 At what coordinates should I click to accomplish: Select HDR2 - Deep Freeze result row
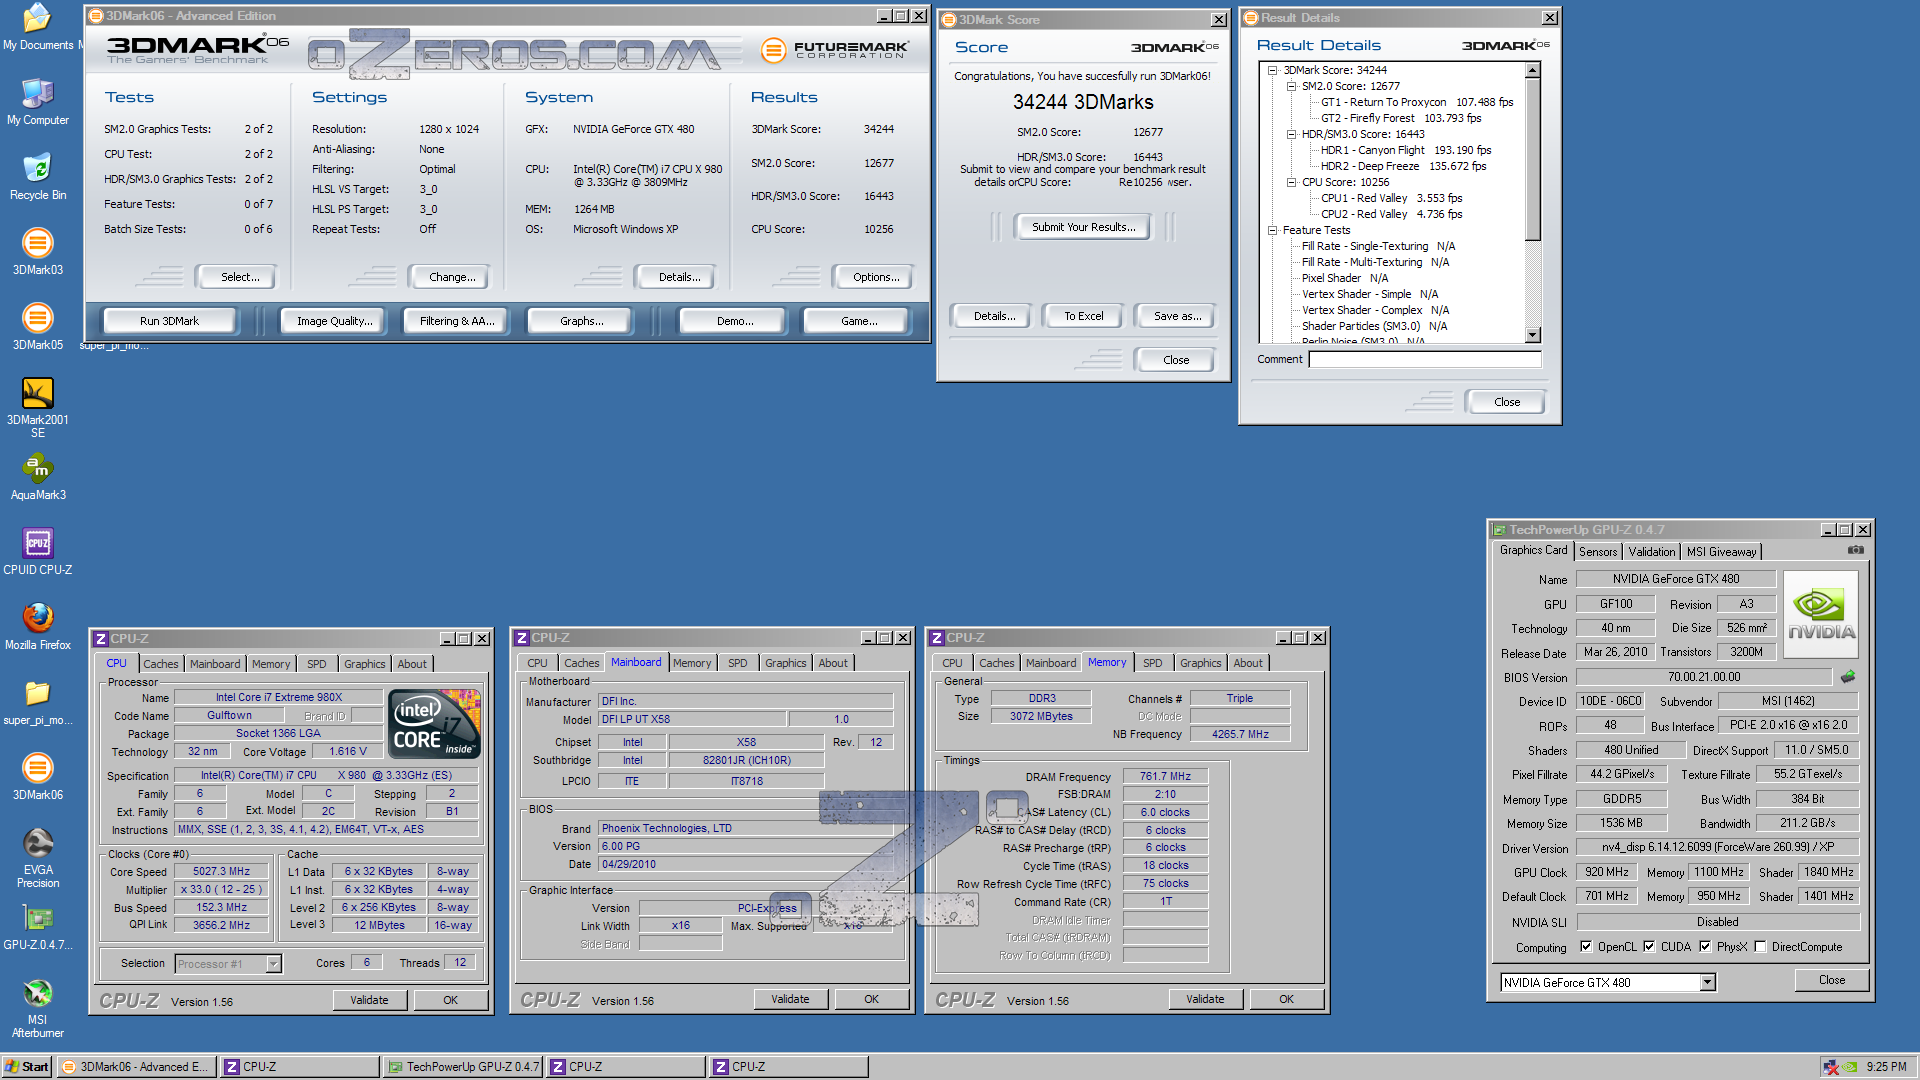coord(1403,166)
